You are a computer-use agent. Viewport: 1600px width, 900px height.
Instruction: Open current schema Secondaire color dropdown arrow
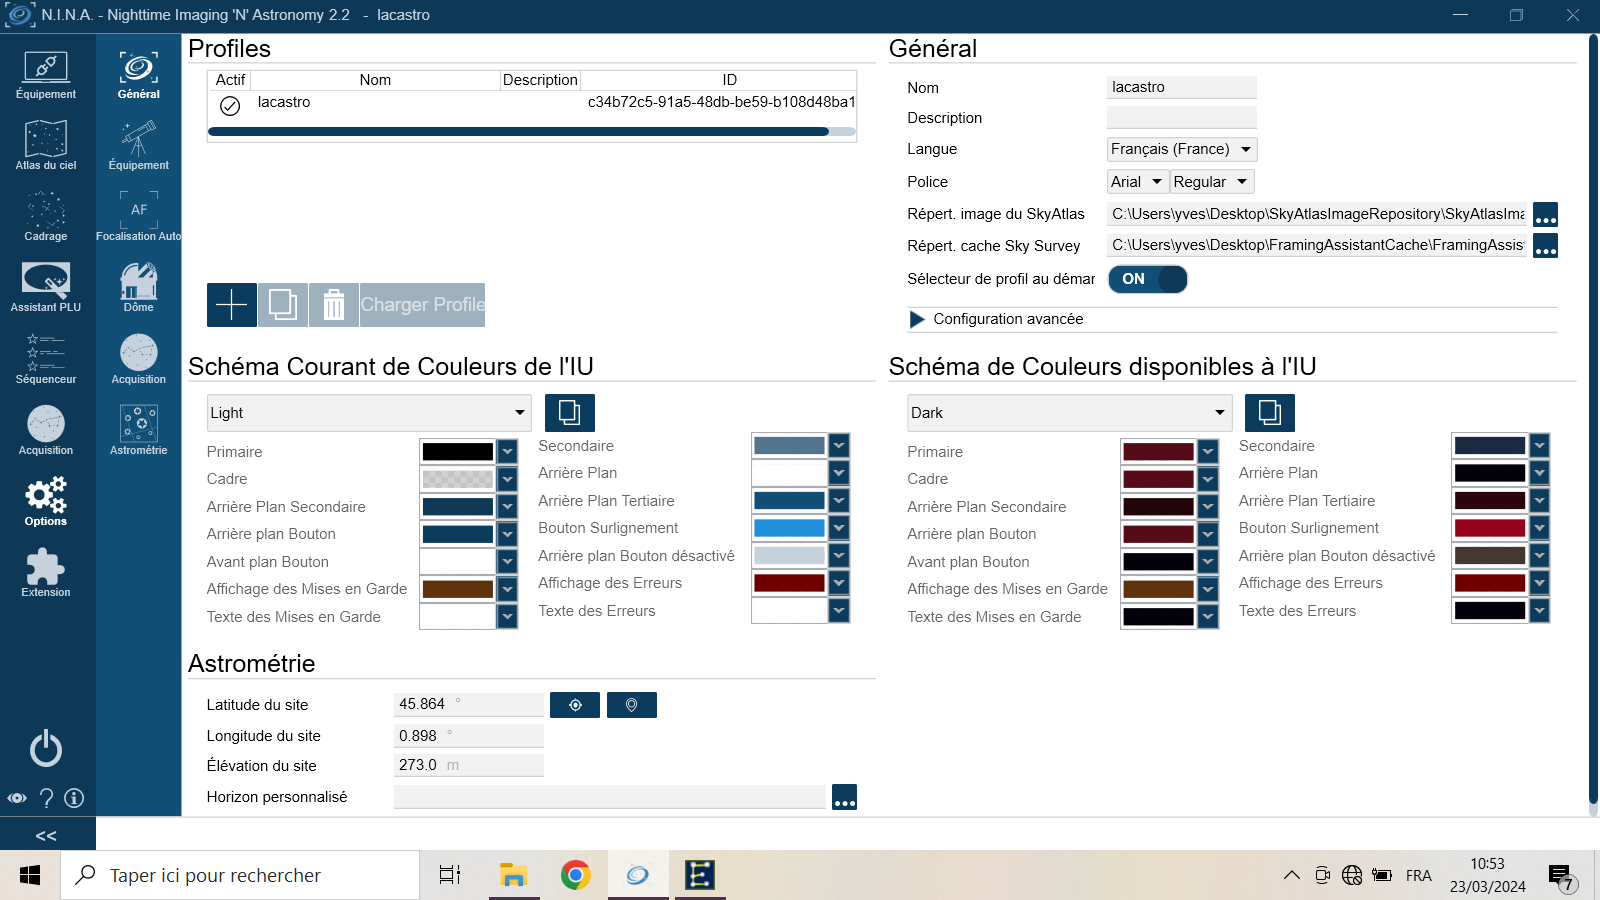pyautogui.click(x=839, y=446)
